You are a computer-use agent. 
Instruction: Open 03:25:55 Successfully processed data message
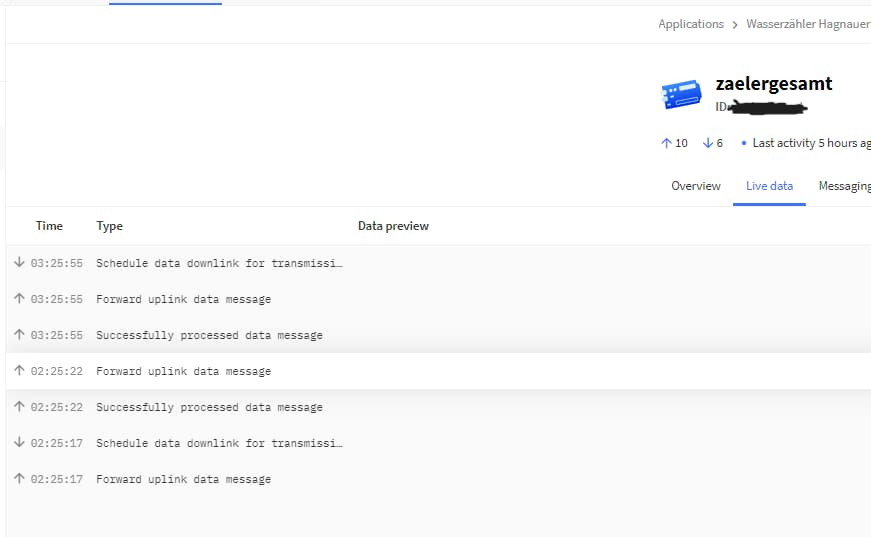[x=438, y=335]
